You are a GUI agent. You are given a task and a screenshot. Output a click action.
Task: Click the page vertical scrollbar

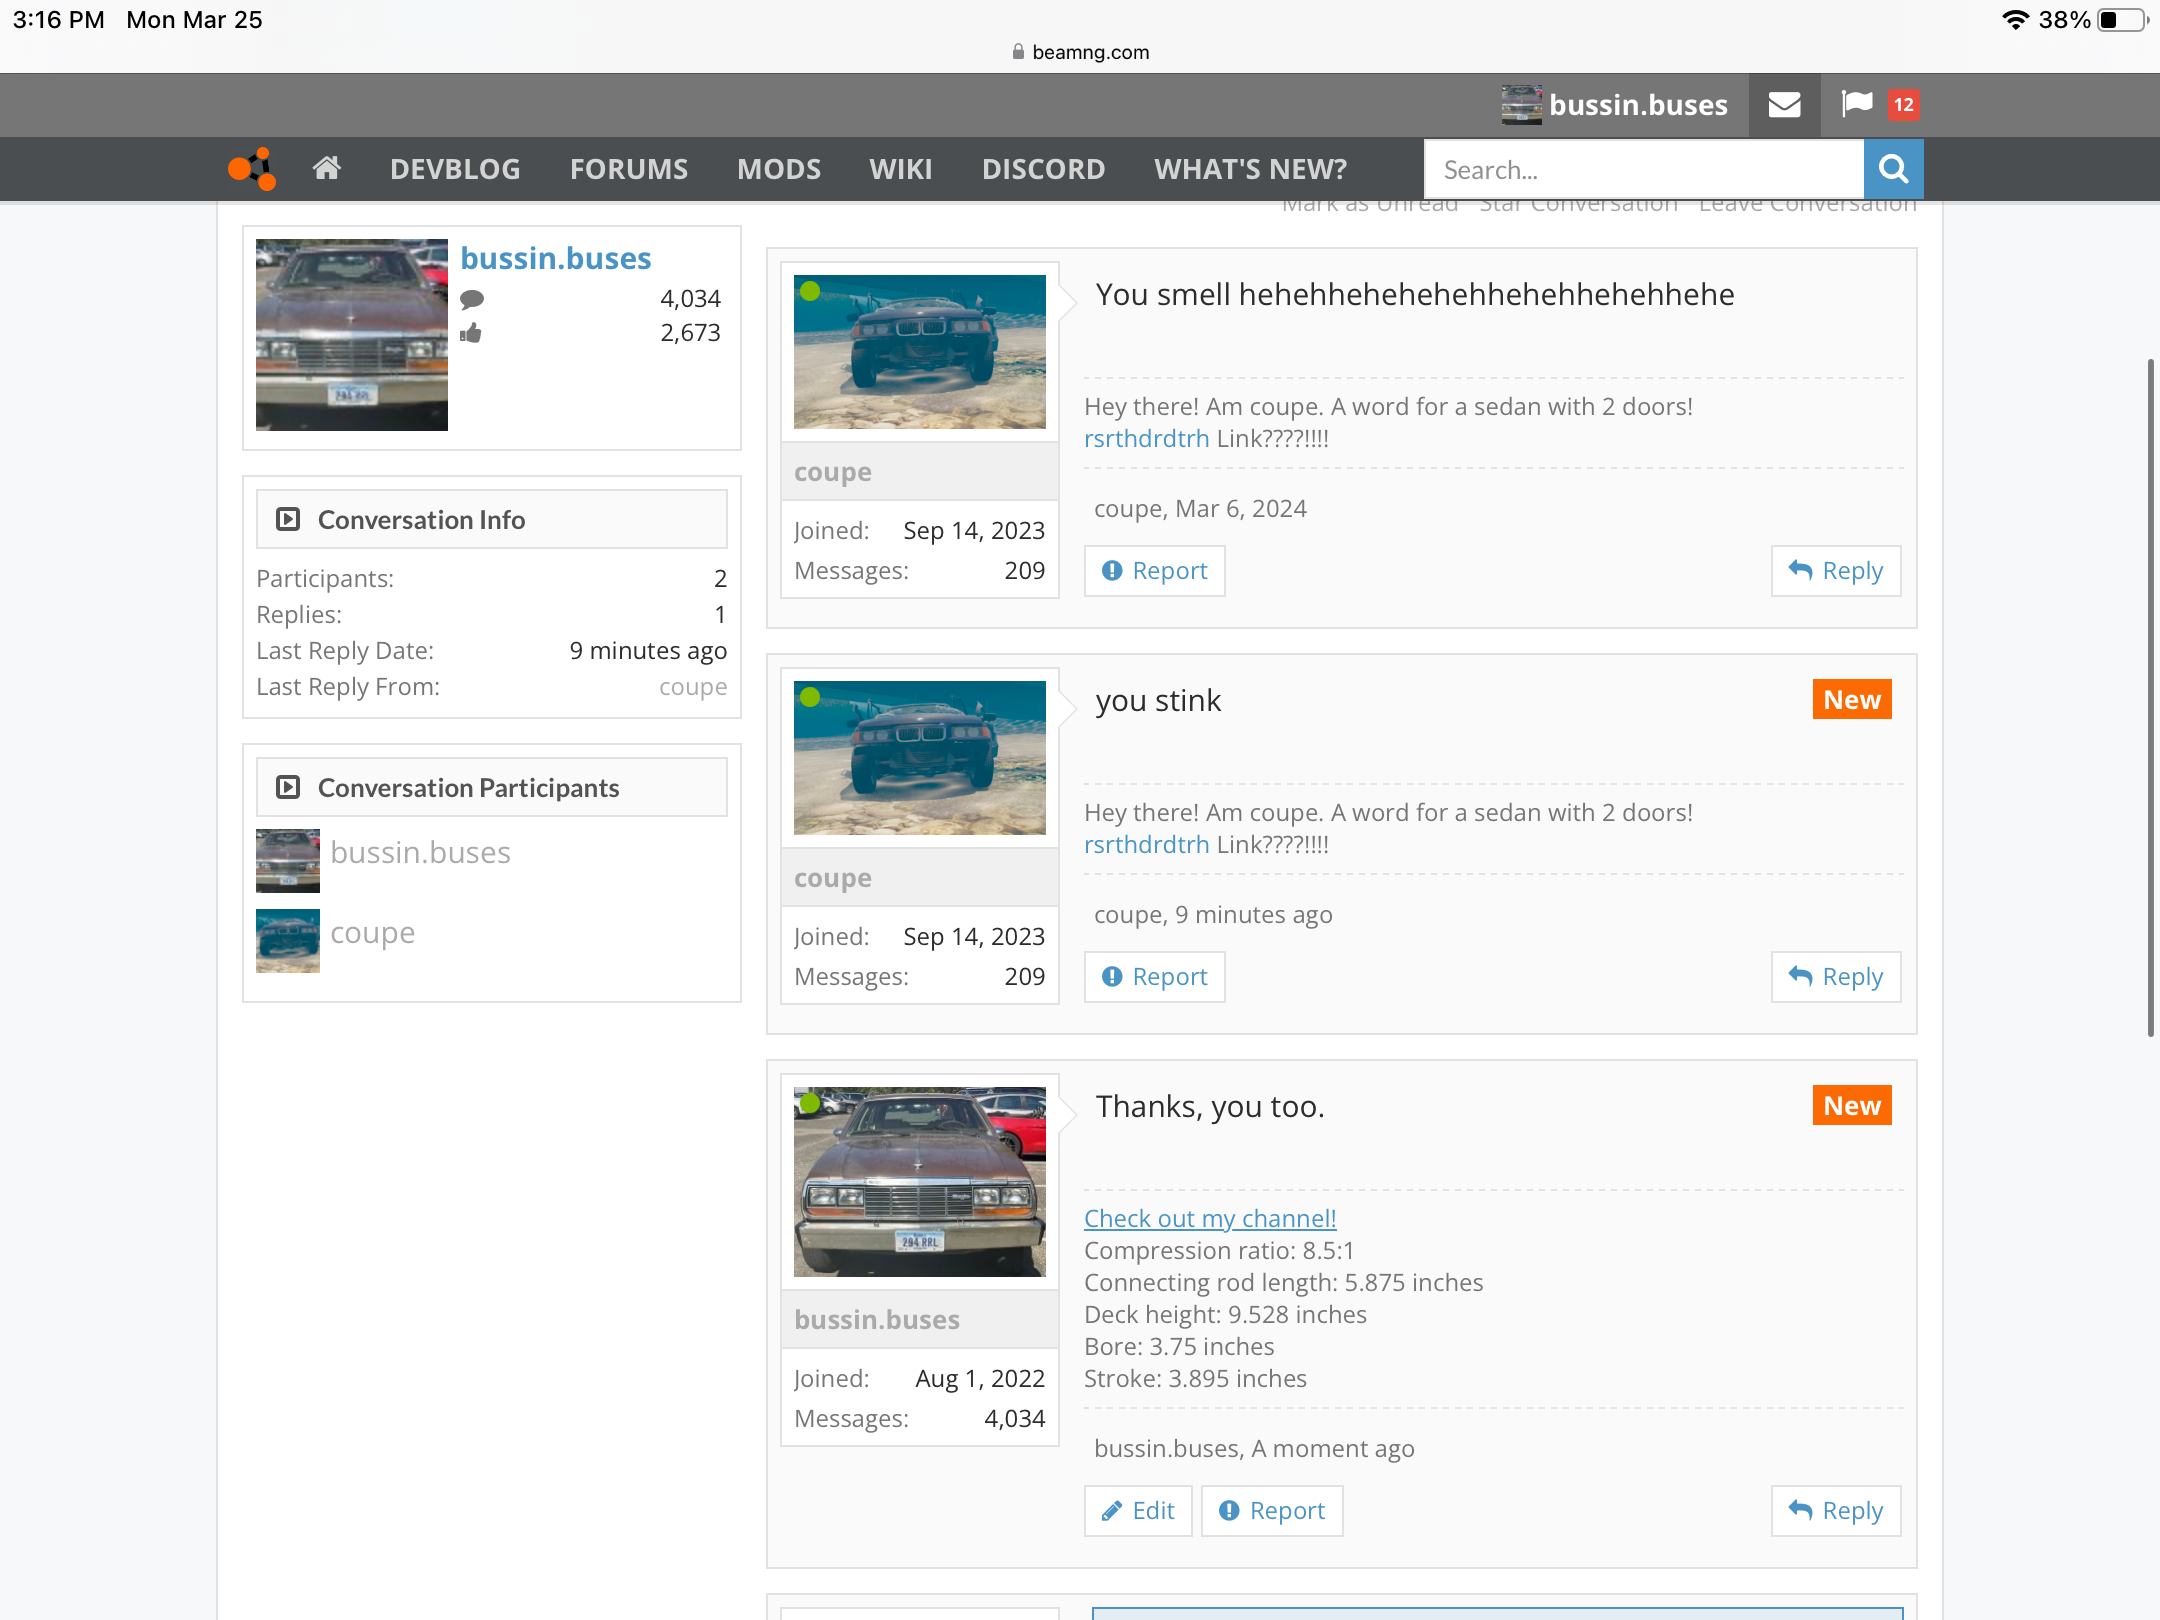pyautogui.click(x=2150, y=697)
